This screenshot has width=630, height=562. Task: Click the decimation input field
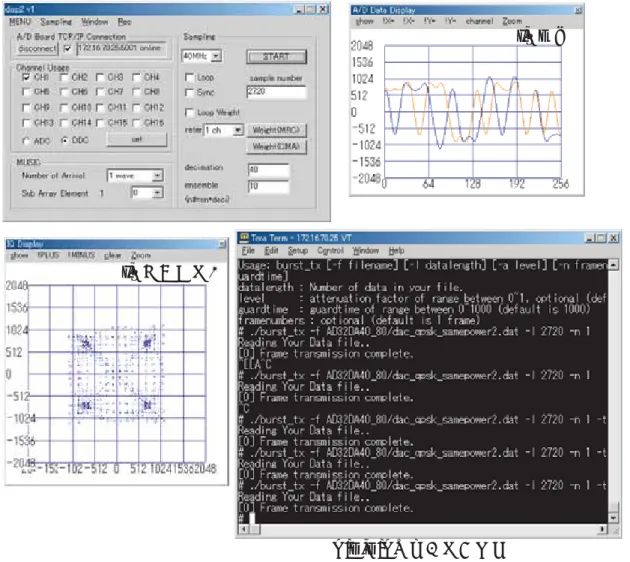click(x=268, y=170)
